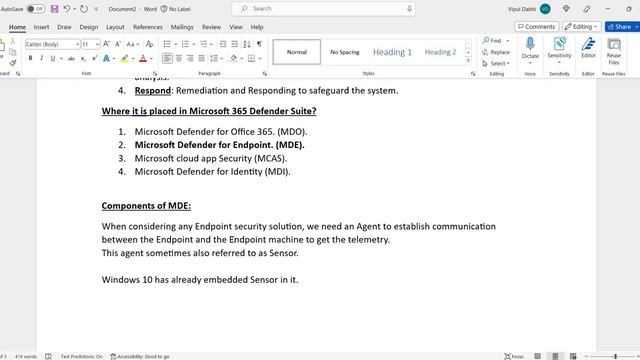Open the Select dropdown
640x360 pixels.
[496, 63]
